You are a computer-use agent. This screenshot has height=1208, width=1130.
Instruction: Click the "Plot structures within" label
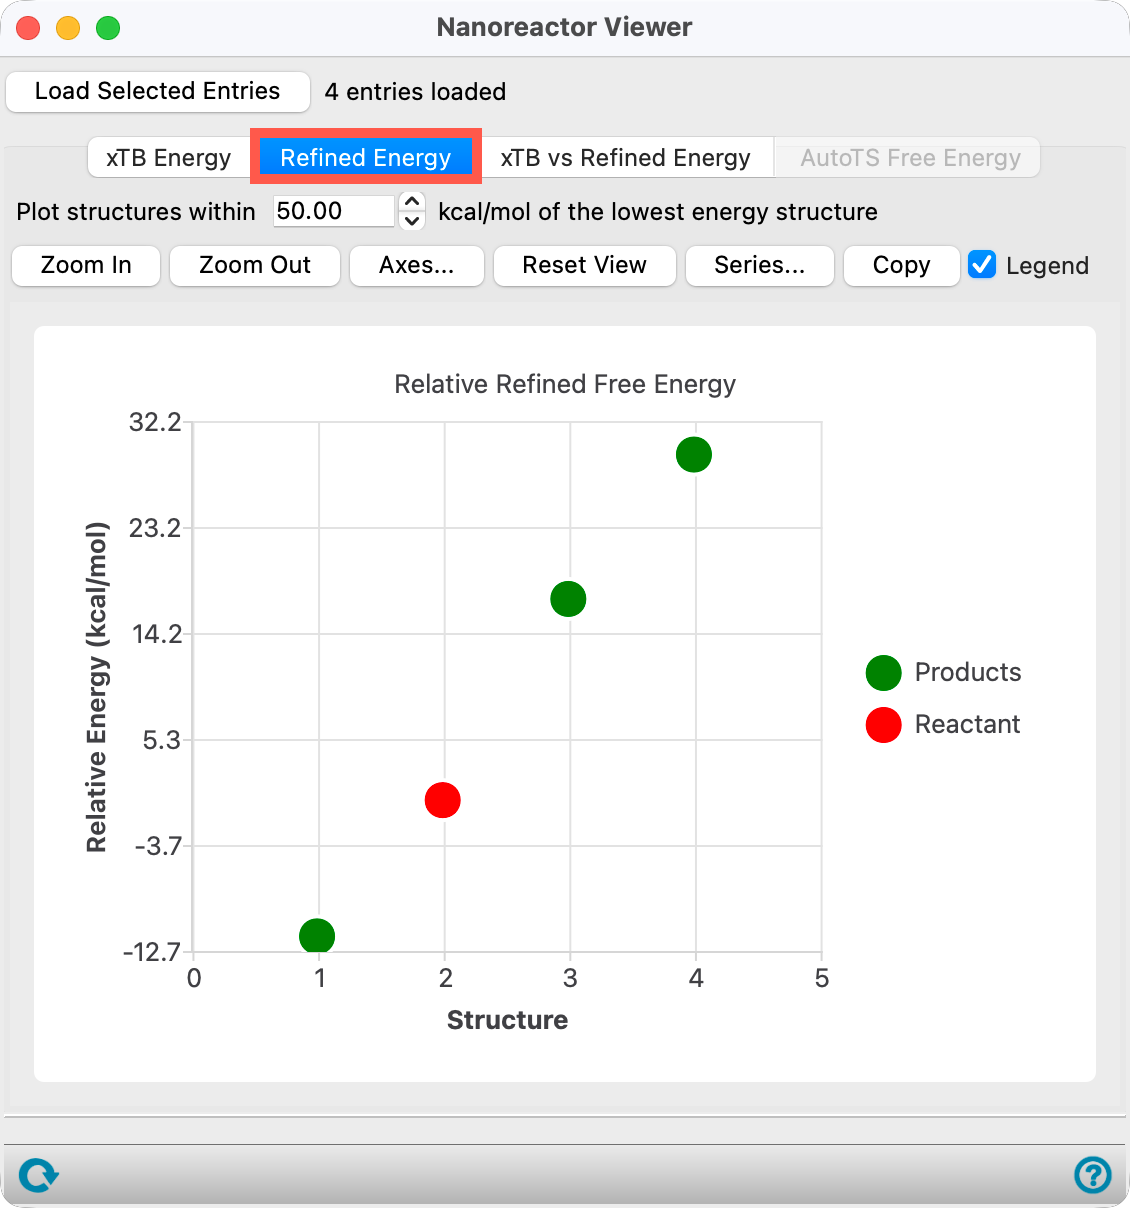click(136, 212)
